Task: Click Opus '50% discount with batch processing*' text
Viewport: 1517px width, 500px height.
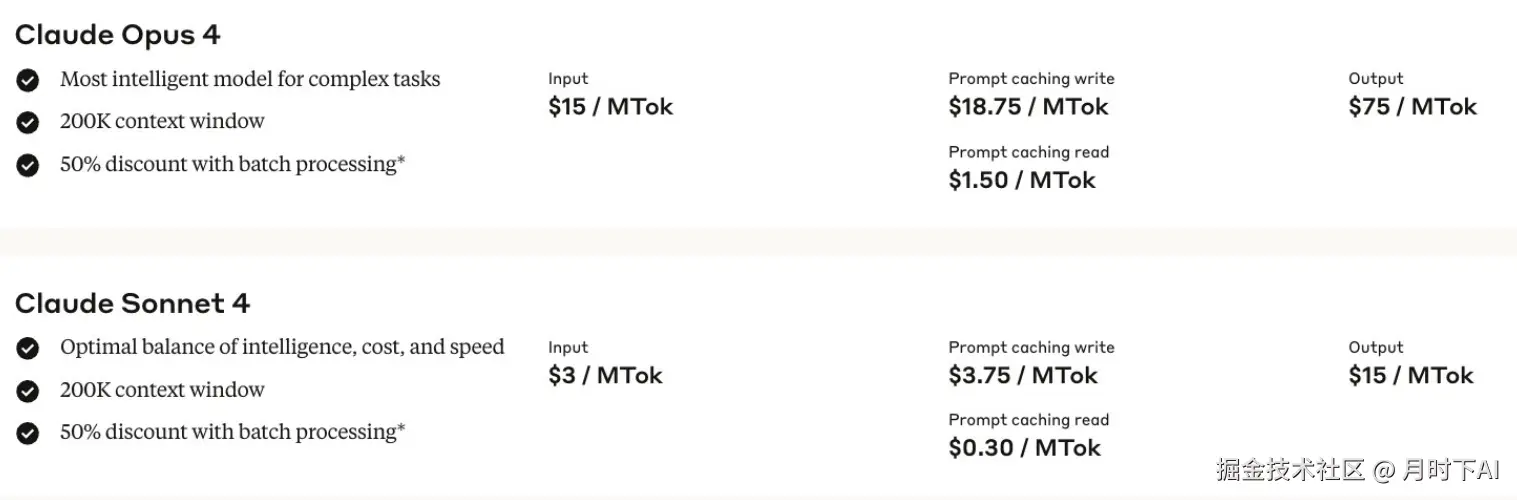Action: click(232, 164)
